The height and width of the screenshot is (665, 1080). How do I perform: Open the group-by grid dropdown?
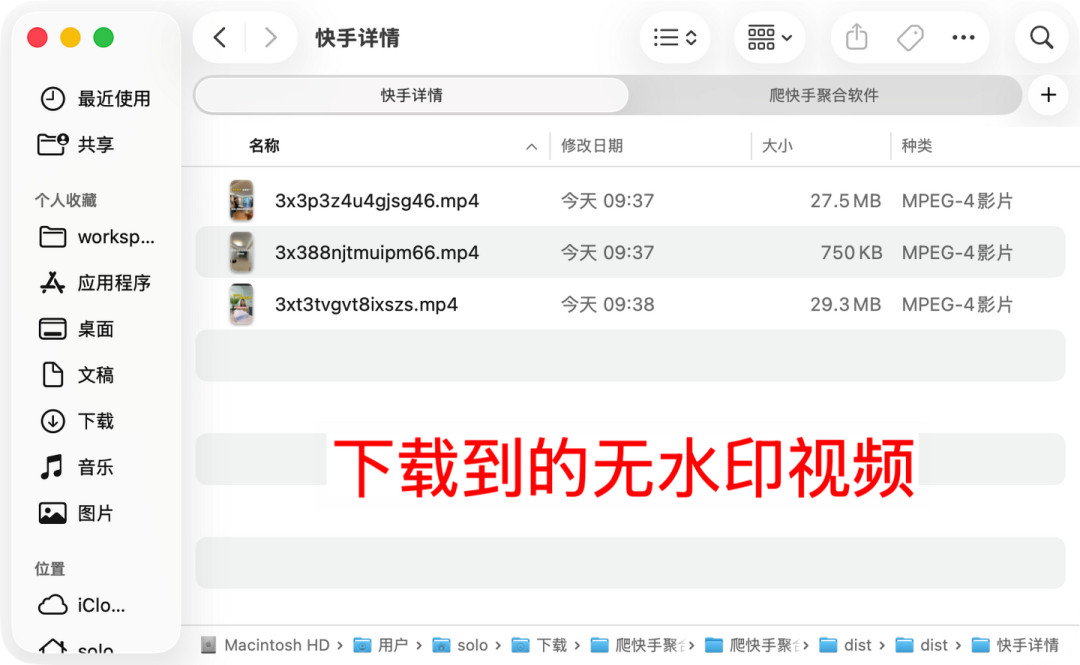pyautogui.click(x=769, y=37)
